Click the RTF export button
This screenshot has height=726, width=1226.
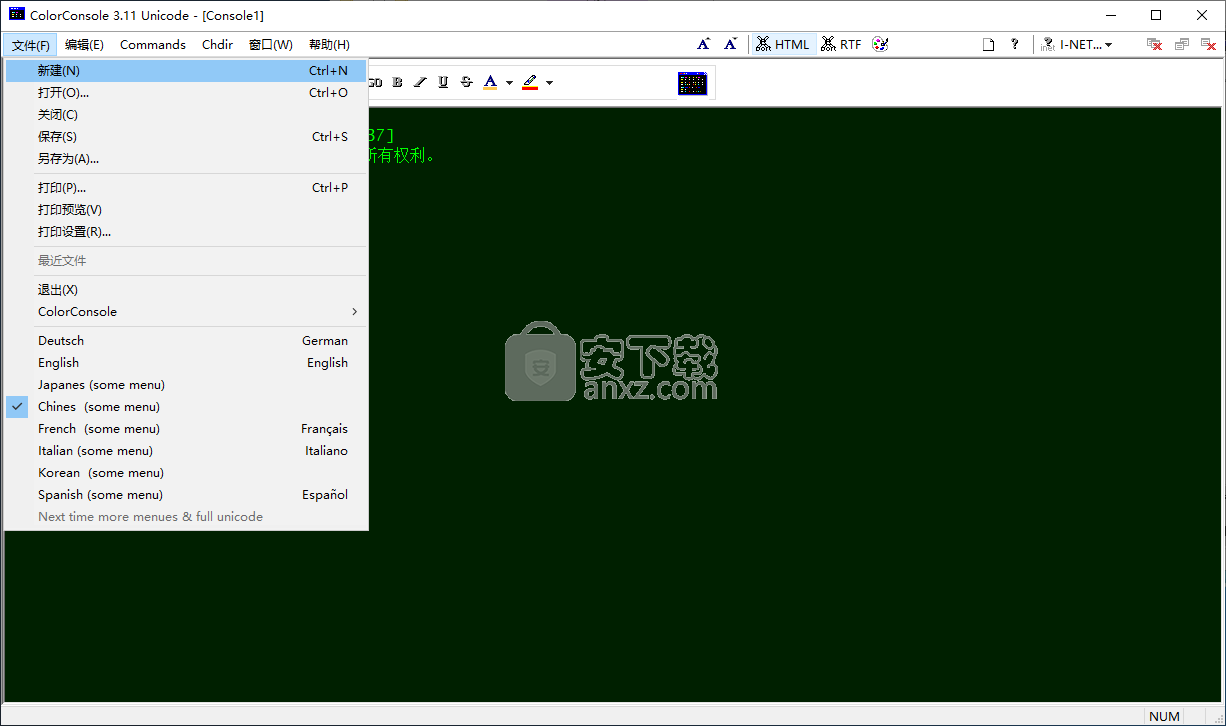click(x=842, y=44)
